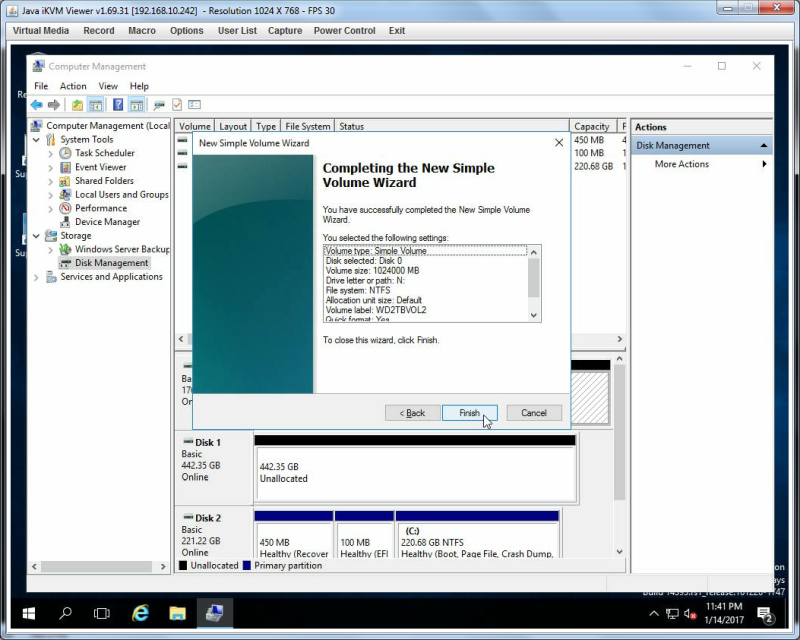Image resolution: width=800 pixels, height=640 pixels.
Task: Click the blue Help toolbar icon
Action: point(118,105)
